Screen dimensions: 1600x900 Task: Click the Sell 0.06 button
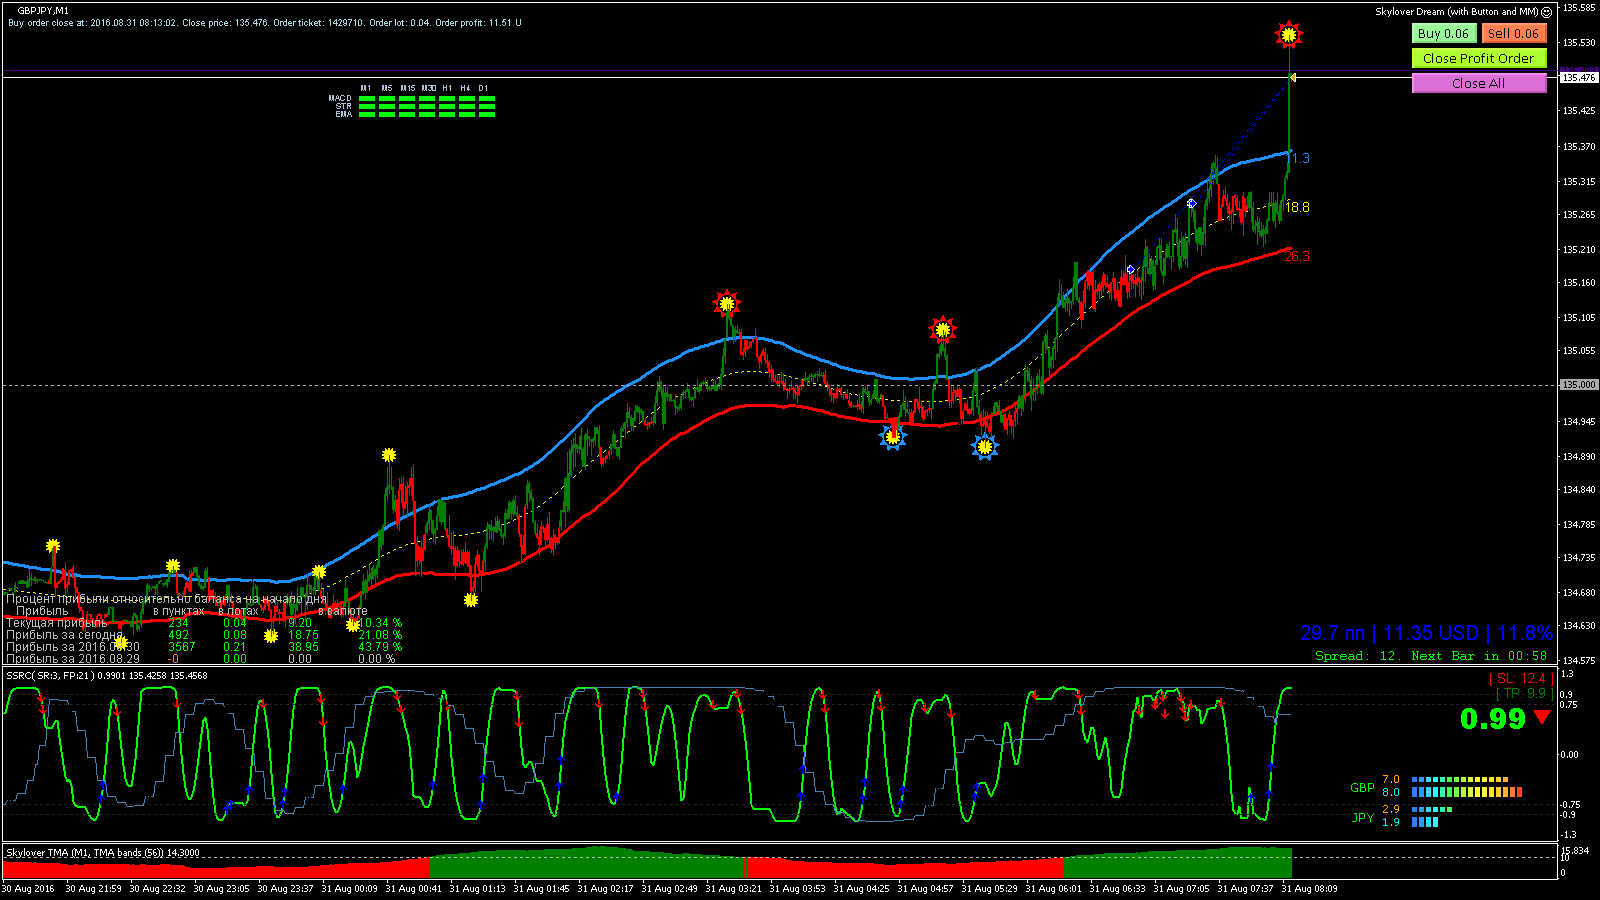[1513, 33]
